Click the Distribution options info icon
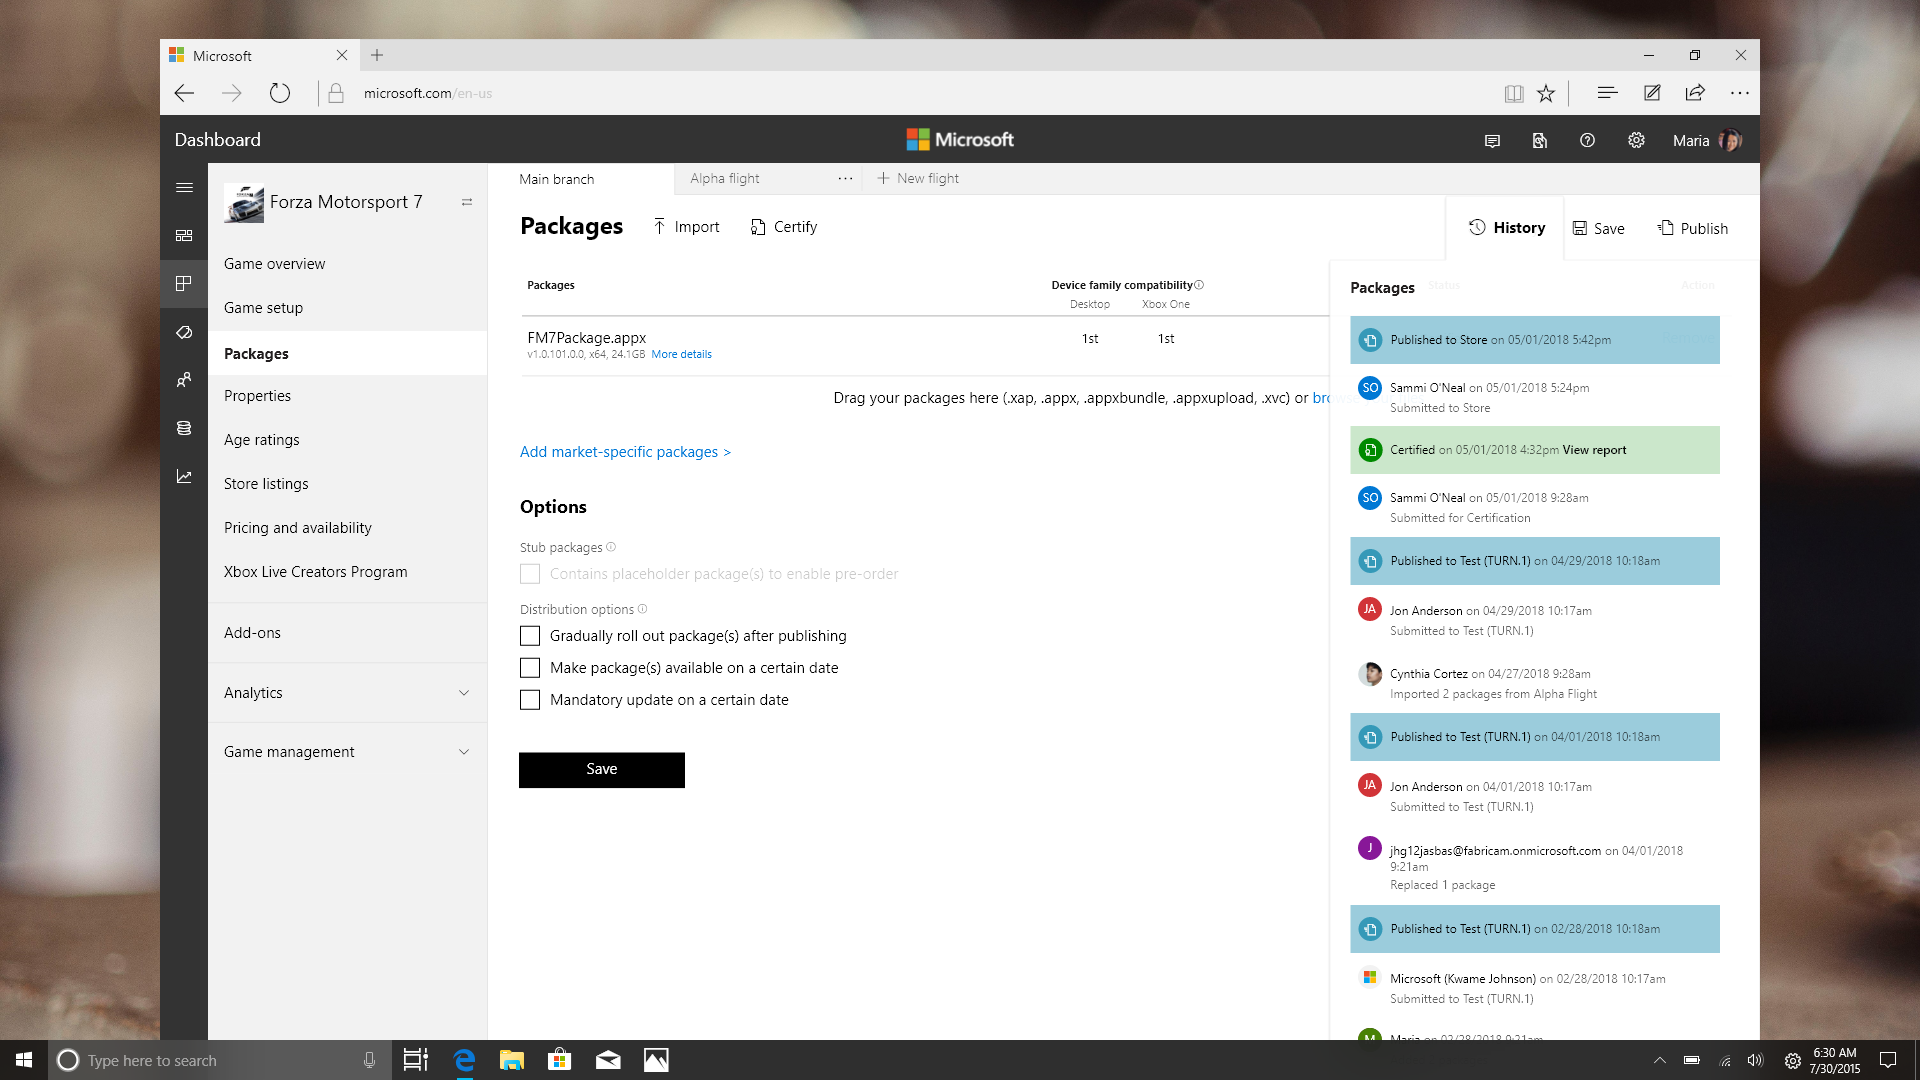Screen dimensions: 1920x1080 click(643, 609)
